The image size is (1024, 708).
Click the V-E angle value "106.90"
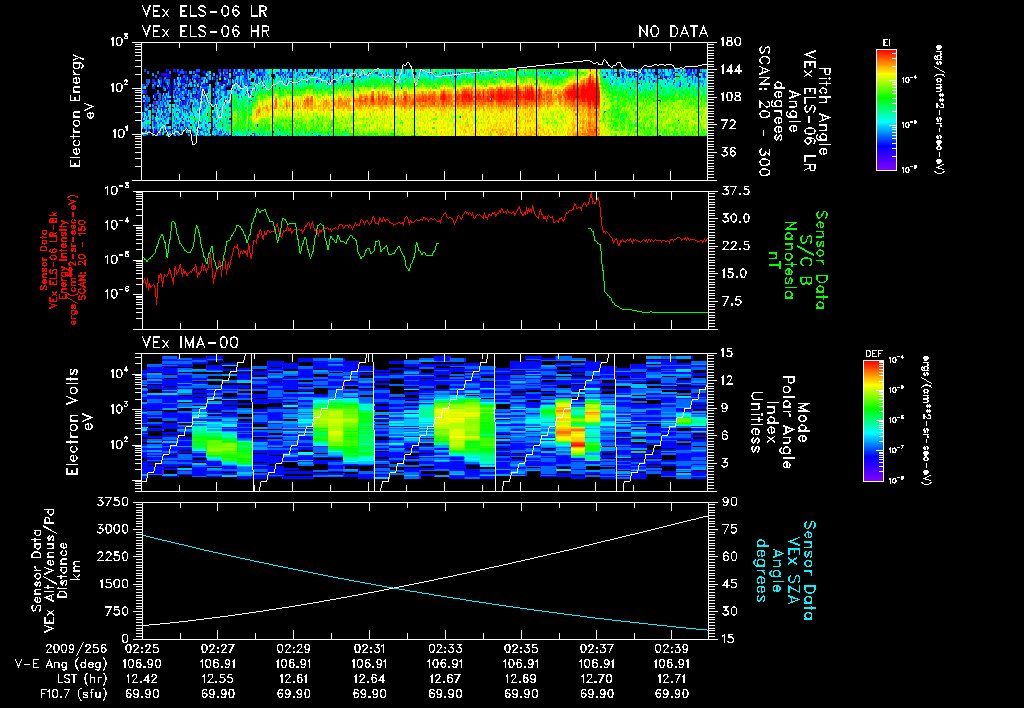(142, 664)
